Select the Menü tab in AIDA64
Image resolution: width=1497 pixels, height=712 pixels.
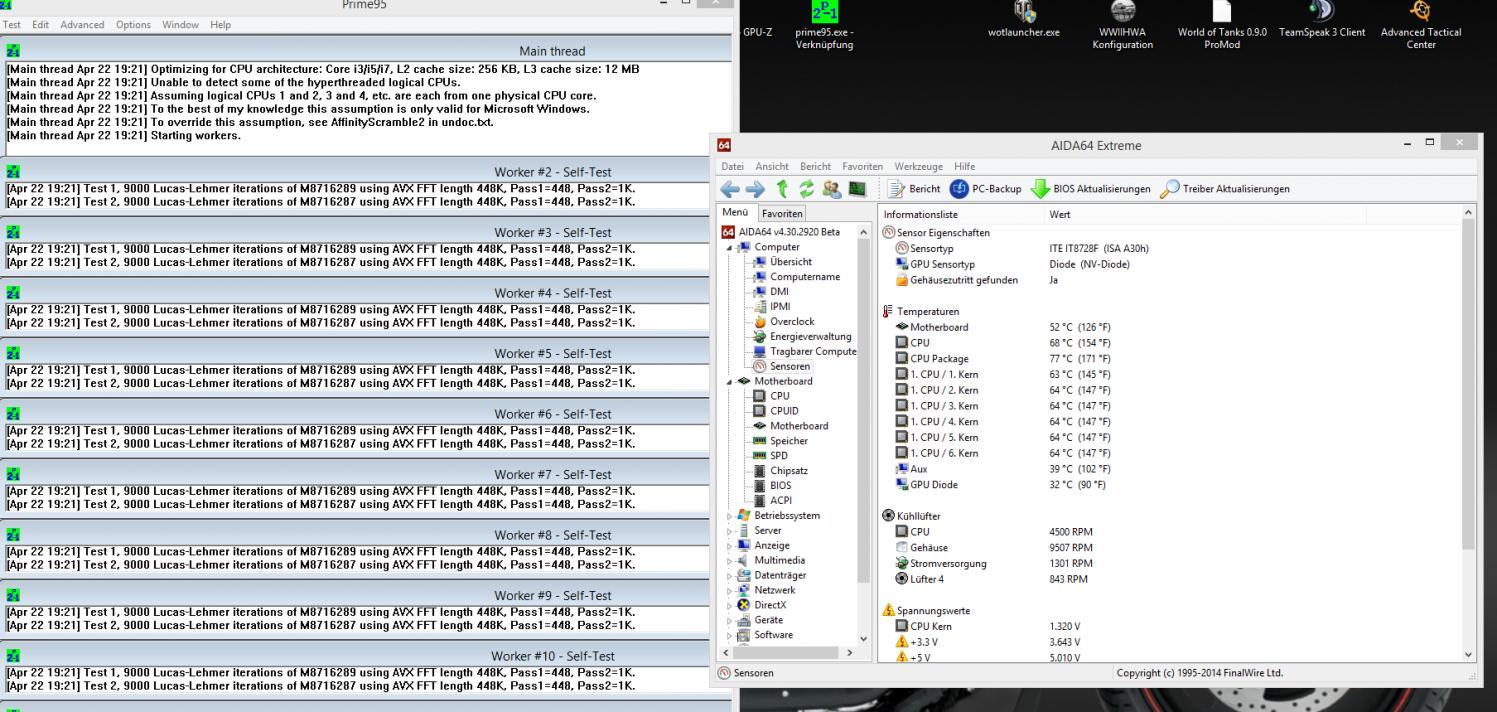[x=735, y=212]
